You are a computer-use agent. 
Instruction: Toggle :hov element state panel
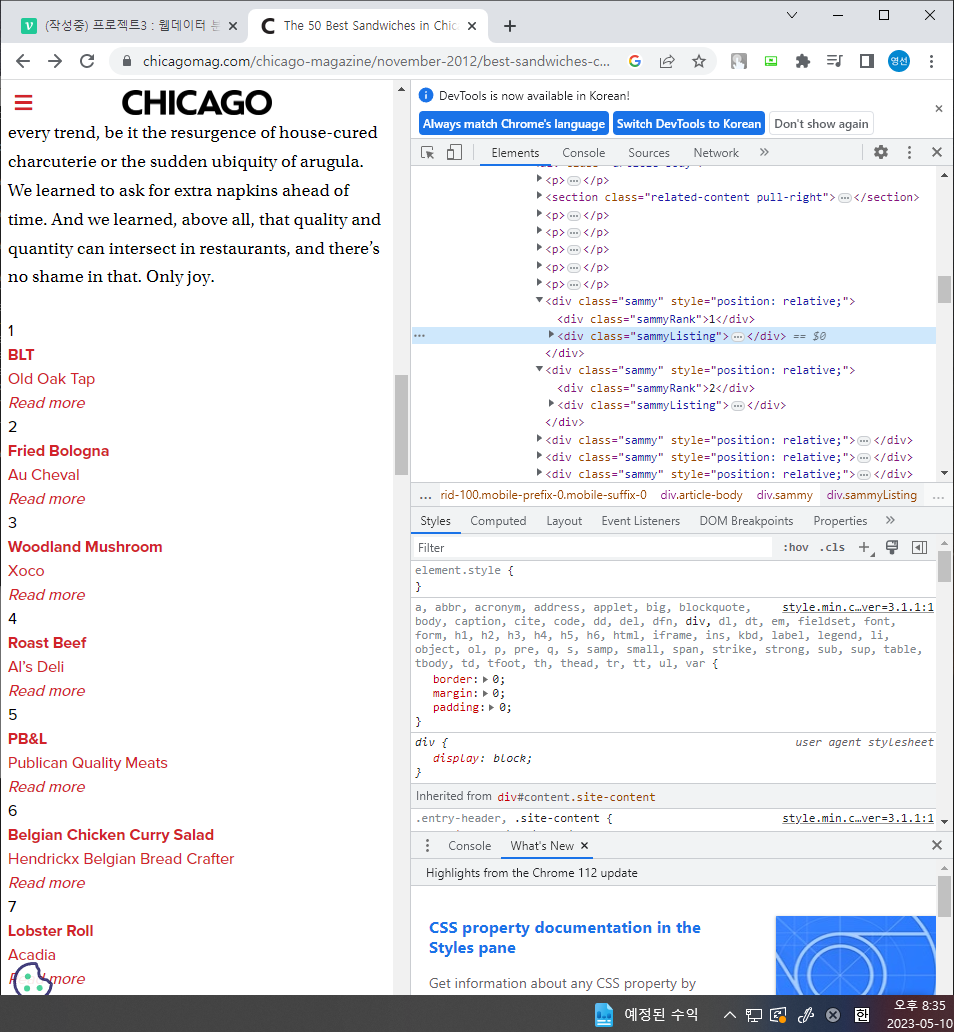795,547
